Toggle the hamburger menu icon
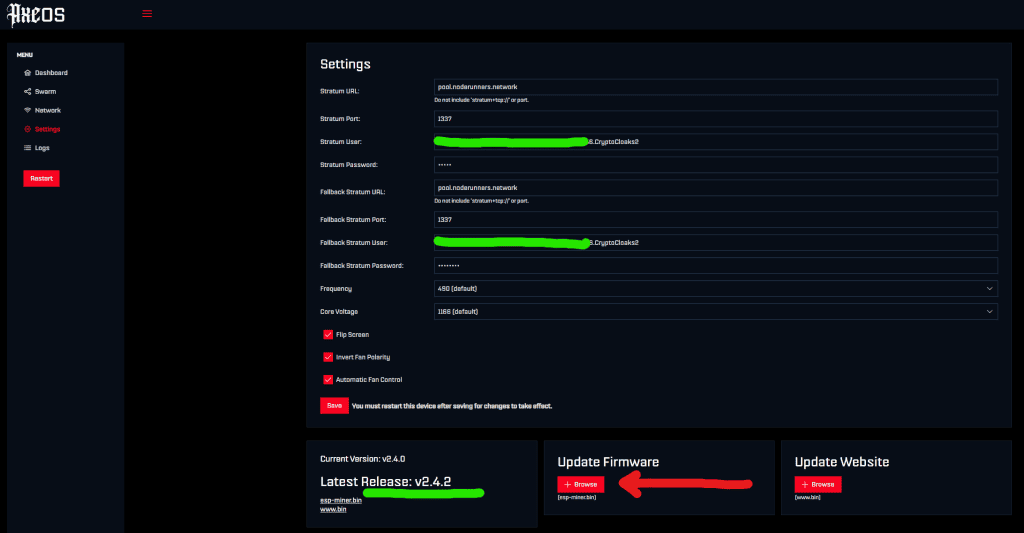Image resolution: width=1024 pixels, height=533 pixels. point(147,14)
